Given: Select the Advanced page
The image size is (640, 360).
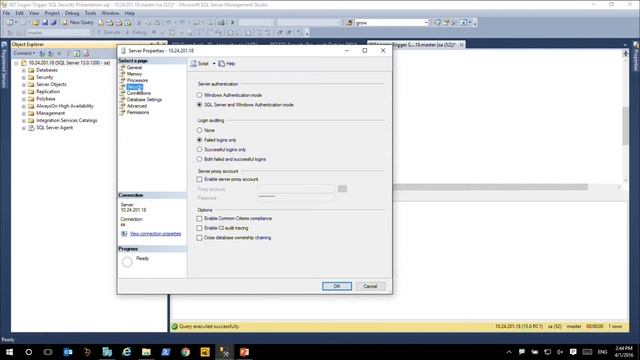Looking at the screenshot, I should point(137,106).
